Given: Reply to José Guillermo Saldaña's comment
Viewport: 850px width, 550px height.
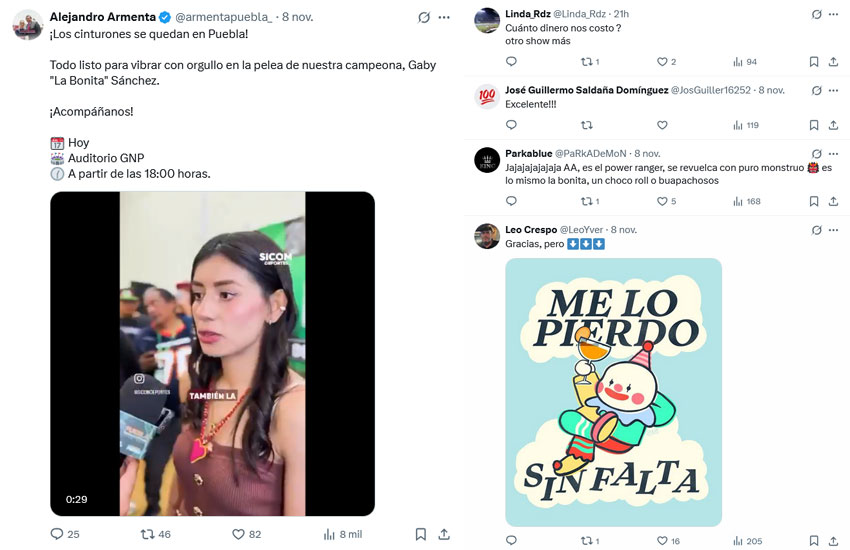Looking at the screenshot, I should (511, 125).
